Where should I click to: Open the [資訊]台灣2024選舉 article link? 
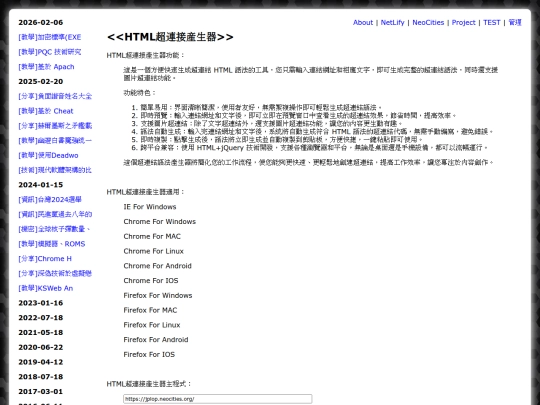50,200
